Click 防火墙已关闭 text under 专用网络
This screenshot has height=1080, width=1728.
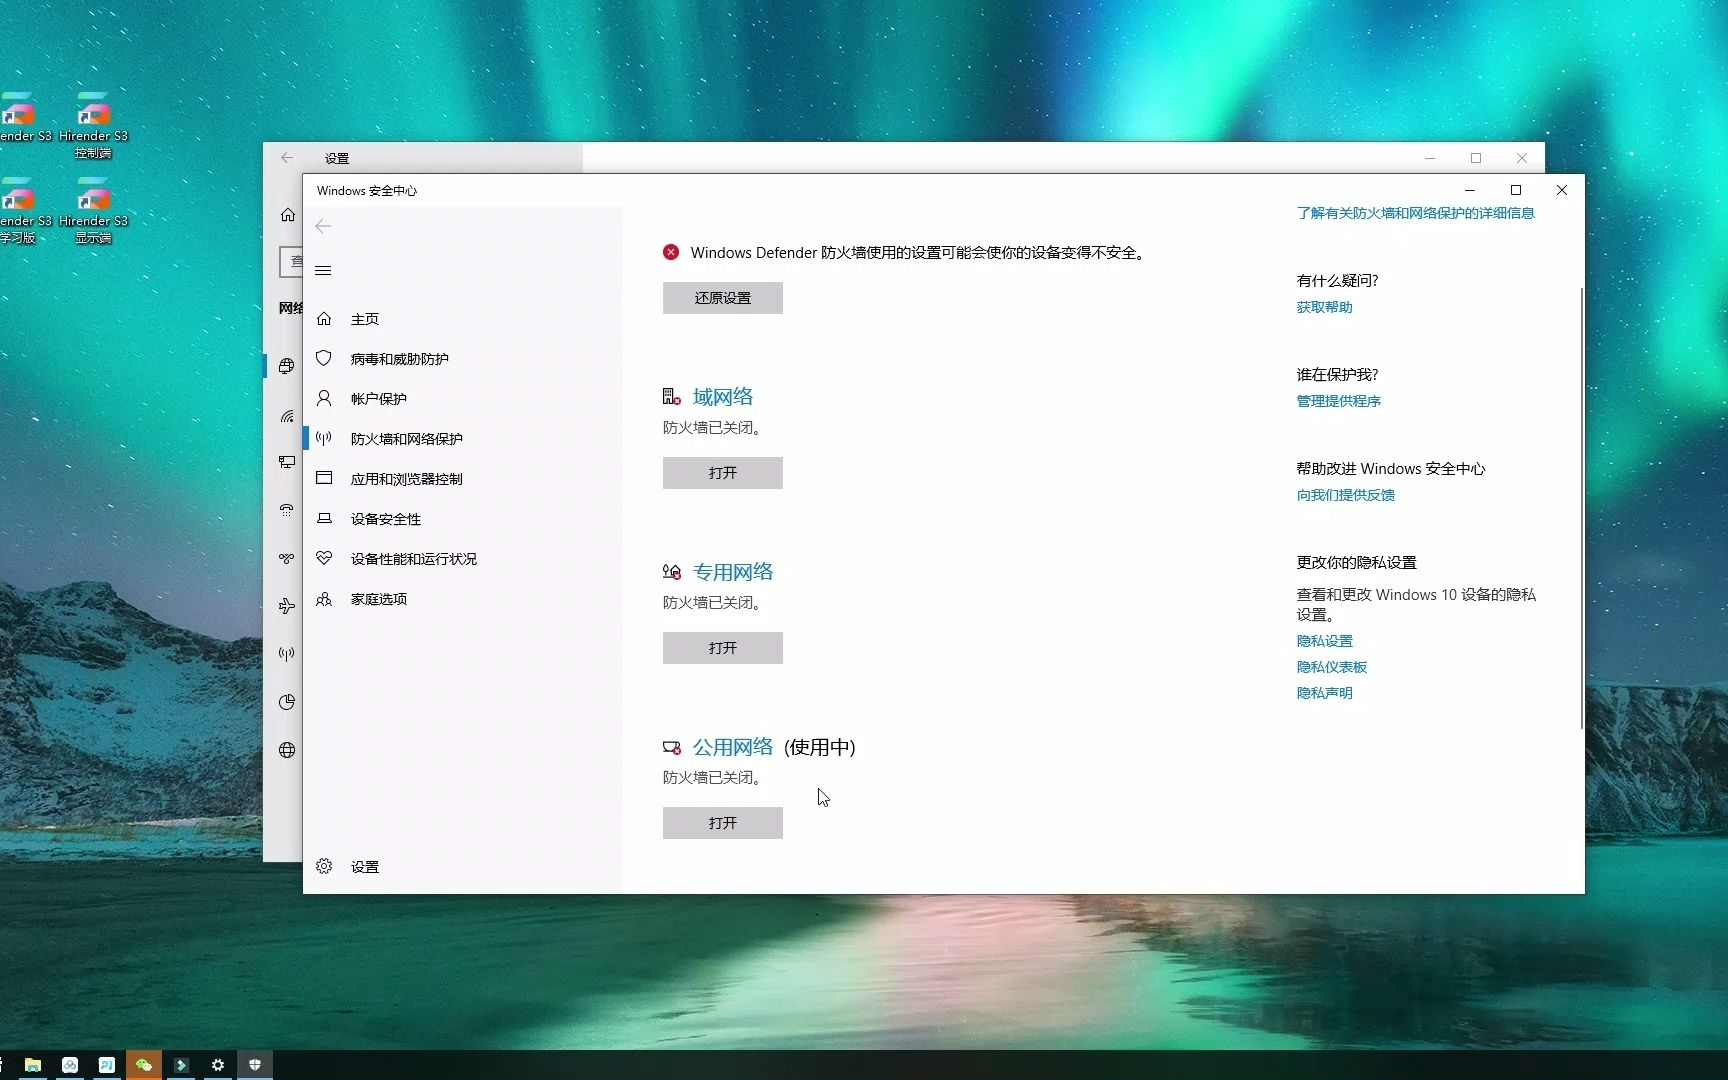coord(712,603)
